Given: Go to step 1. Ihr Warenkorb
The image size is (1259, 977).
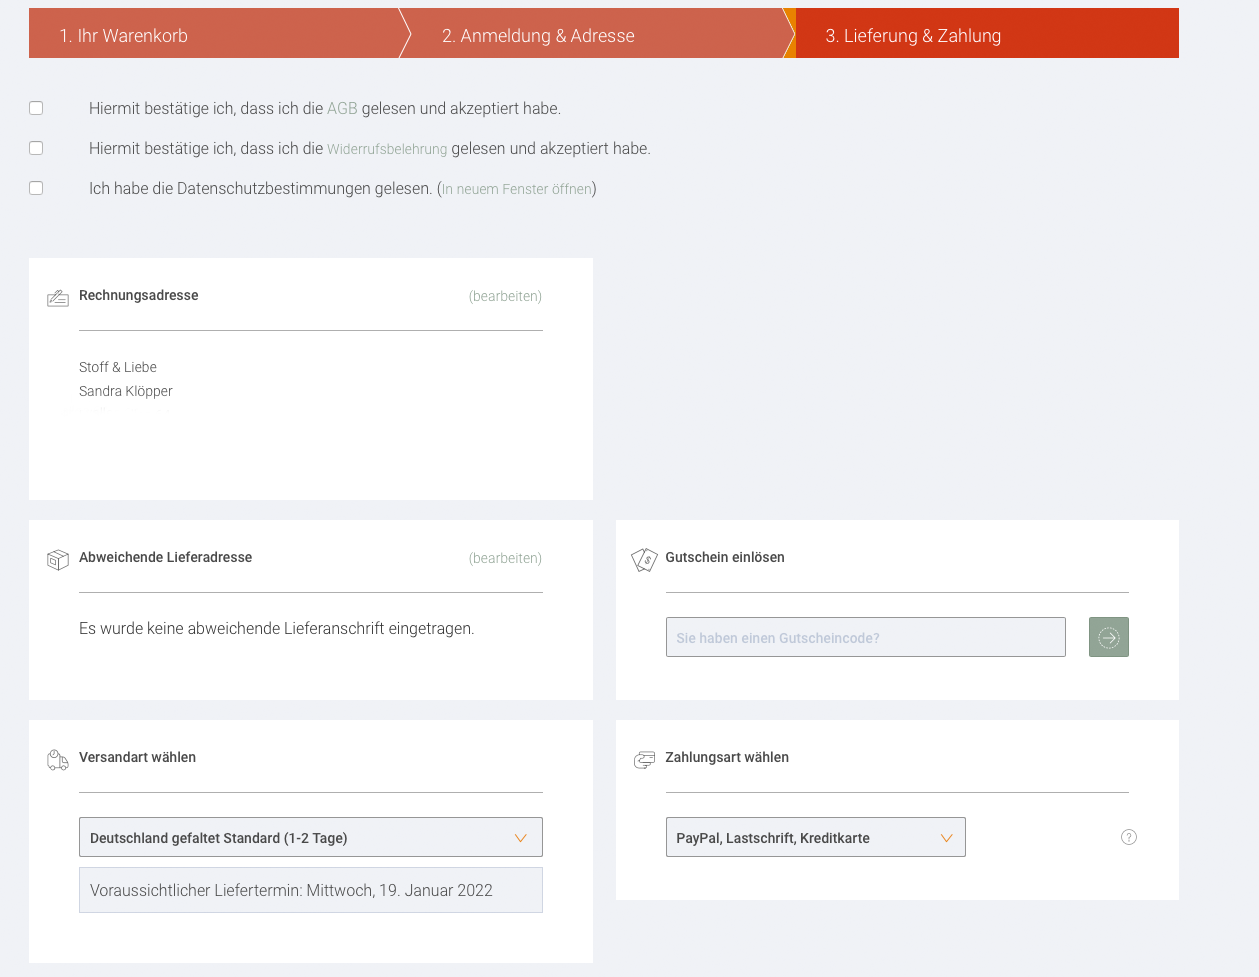Looking at the screenshot, I should pyautogui.click(x=124, y=36).
